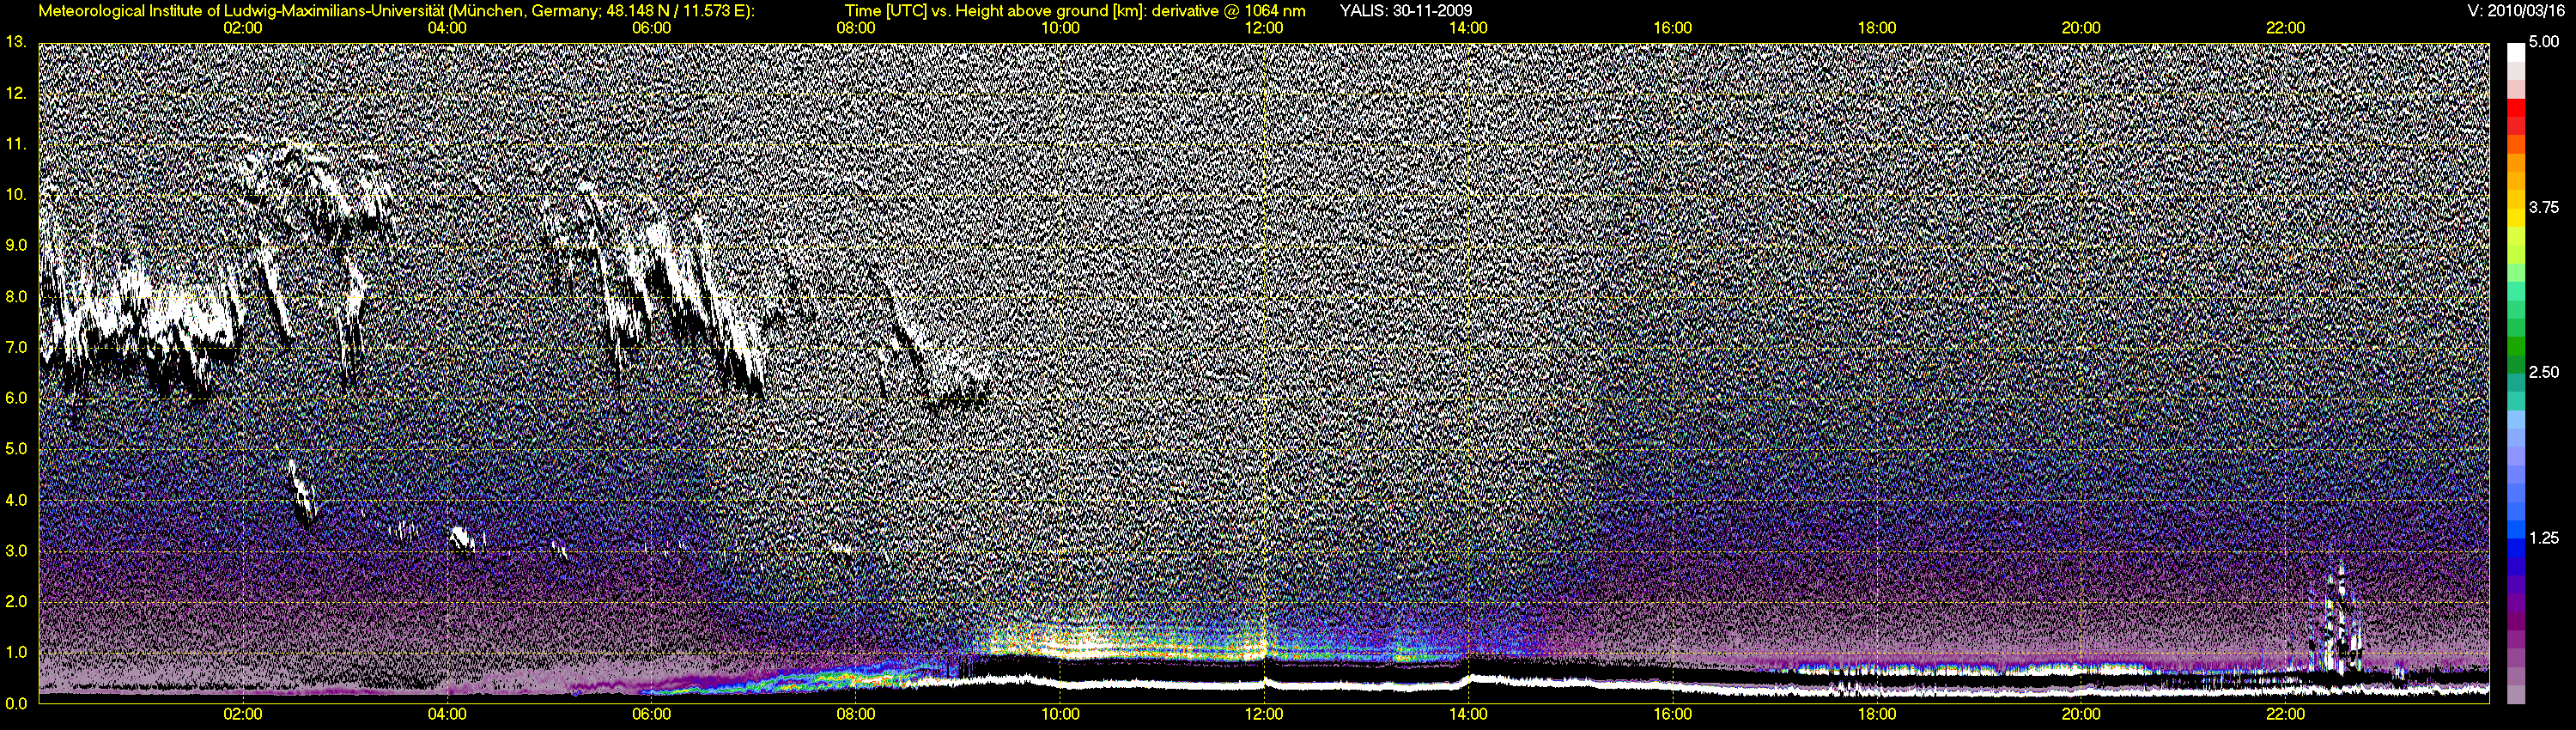The image size is (2576, 730).
Task: Select the 5.00 color scale value
Action: coord(2544,42)
